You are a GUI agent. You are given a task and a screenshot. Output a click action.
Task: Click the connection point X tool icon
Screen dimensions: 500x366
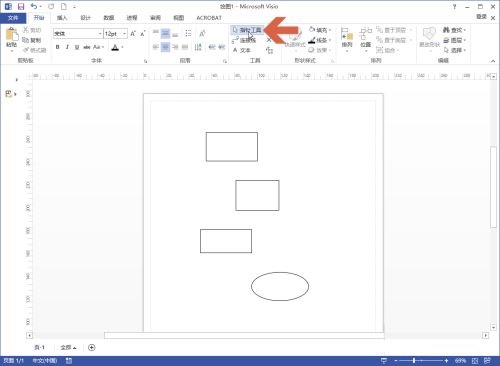269,40
